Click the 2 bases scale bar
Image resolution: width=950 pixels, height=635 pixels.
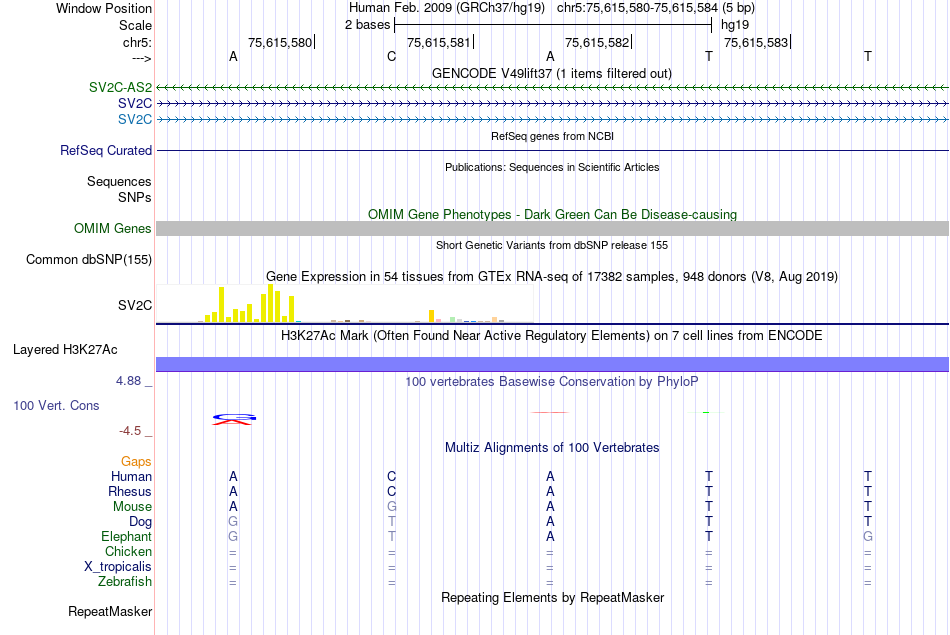tap(553, 25)
